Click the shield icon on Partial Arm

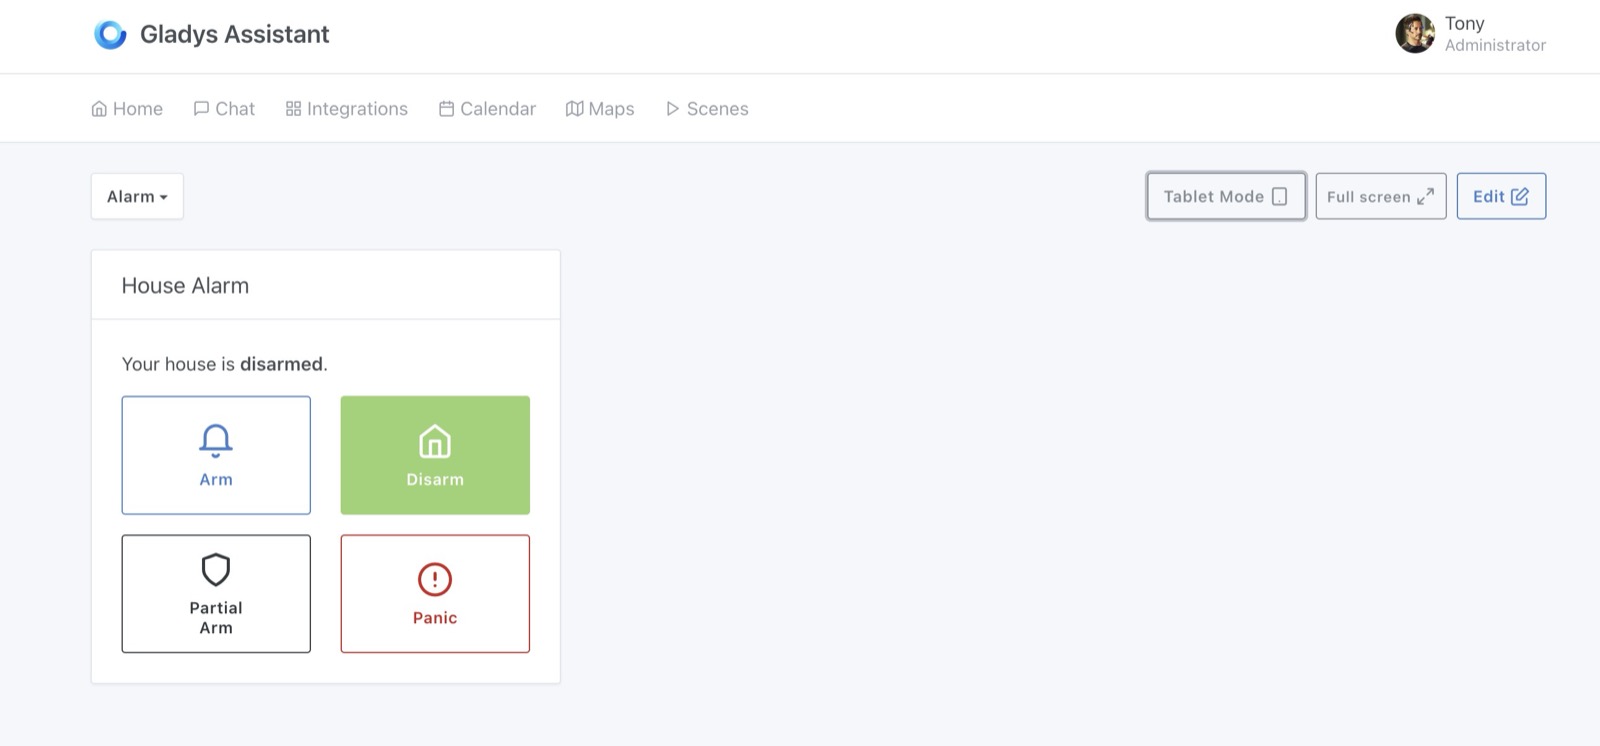(216, 570)
